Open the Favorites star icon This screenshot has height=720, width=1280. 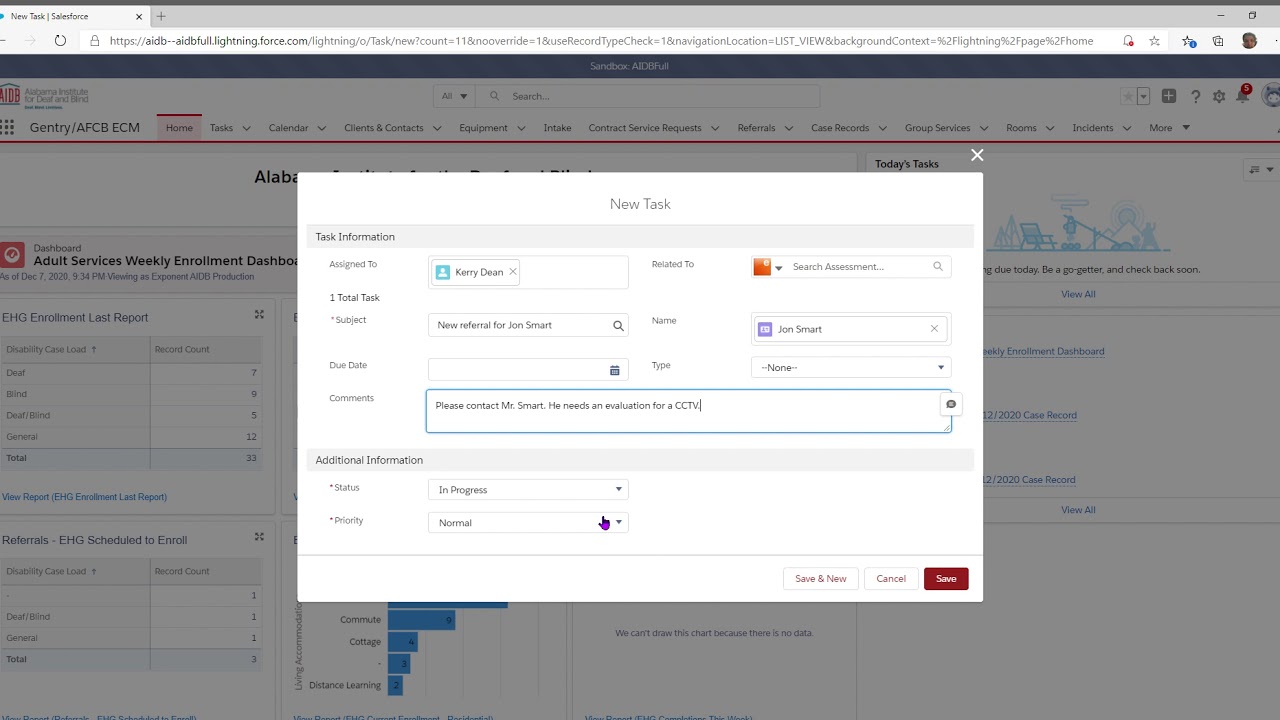[1128, 97]
